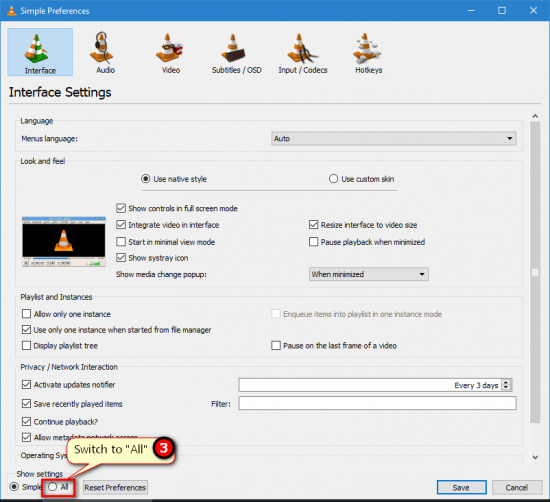The image size is (550, 502).
Task: Click the VLC interface preview thumbnail
Action: click(x=63, y=241)
